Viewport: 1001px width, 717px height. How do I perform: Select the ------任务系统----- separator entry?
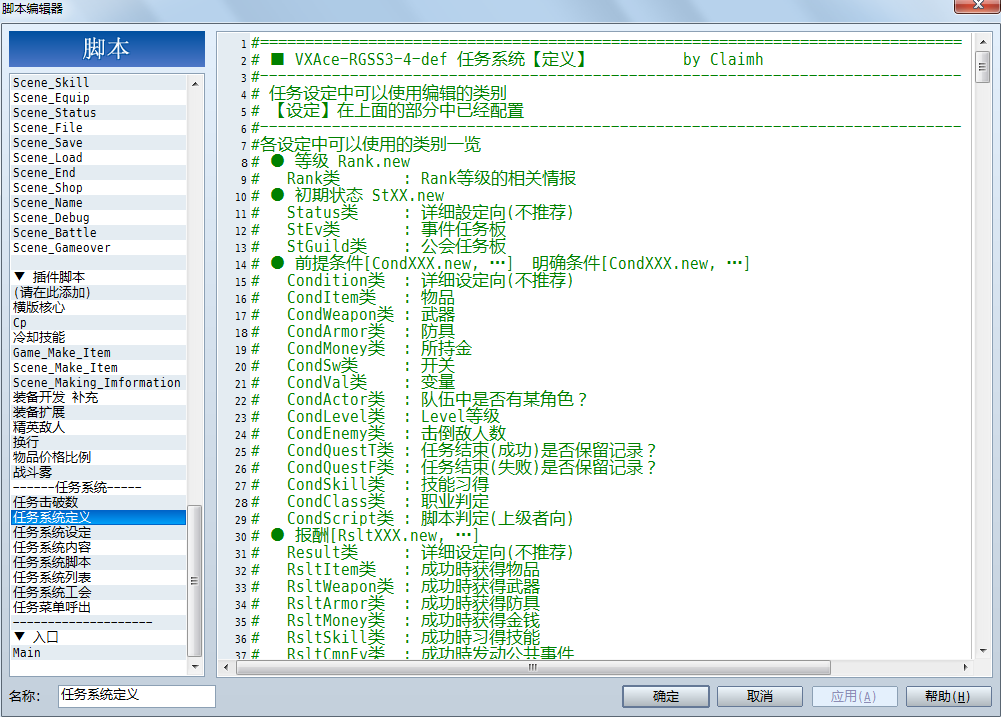click(x=99, y=487)
